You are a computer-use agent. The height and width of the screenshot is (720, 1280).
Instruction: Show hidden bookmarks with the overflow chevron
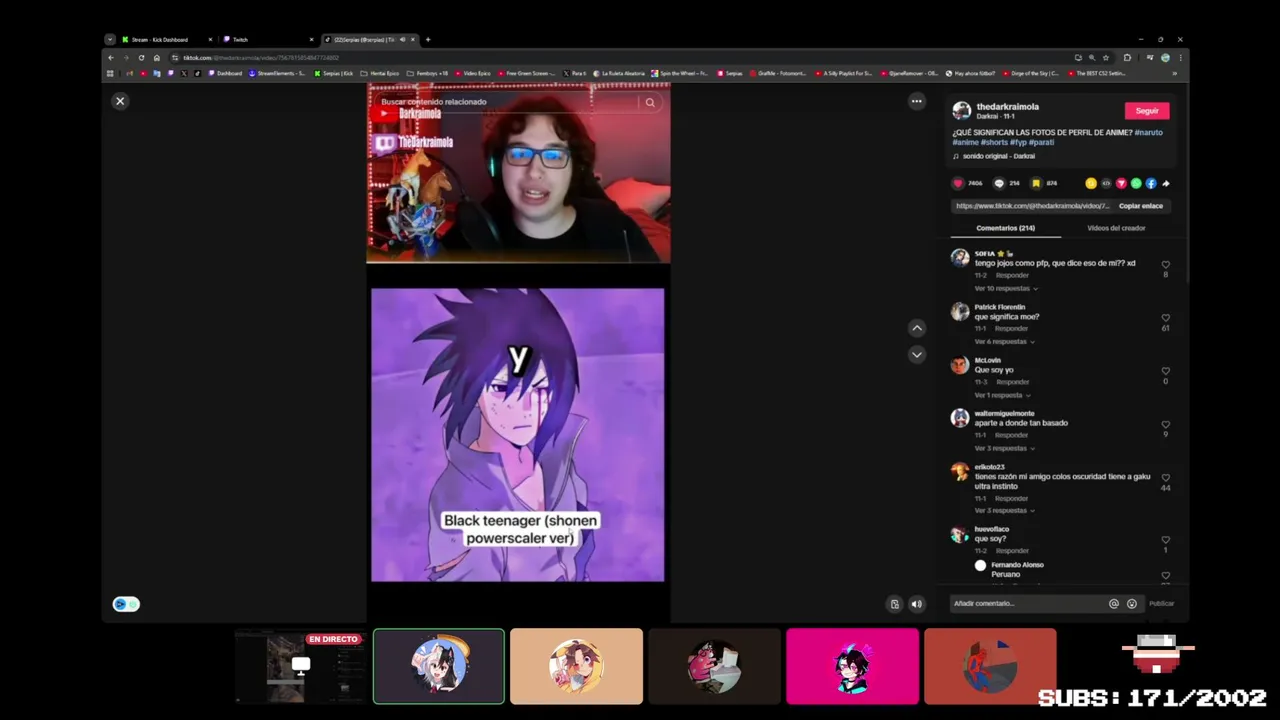pyautogui.click(x=1174, y=73)
